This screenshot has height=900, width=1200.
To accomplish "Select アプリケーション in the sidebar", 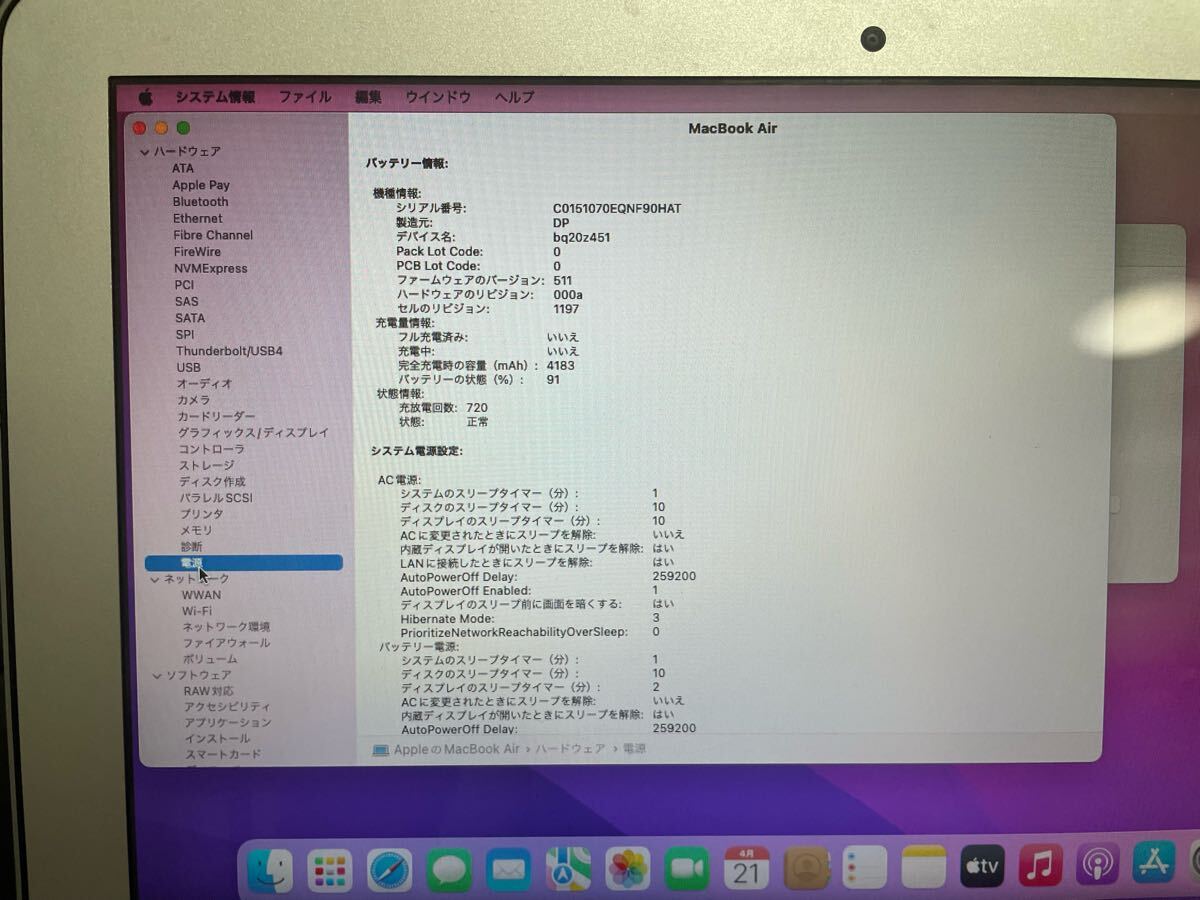I will click(x=227, y=722).
